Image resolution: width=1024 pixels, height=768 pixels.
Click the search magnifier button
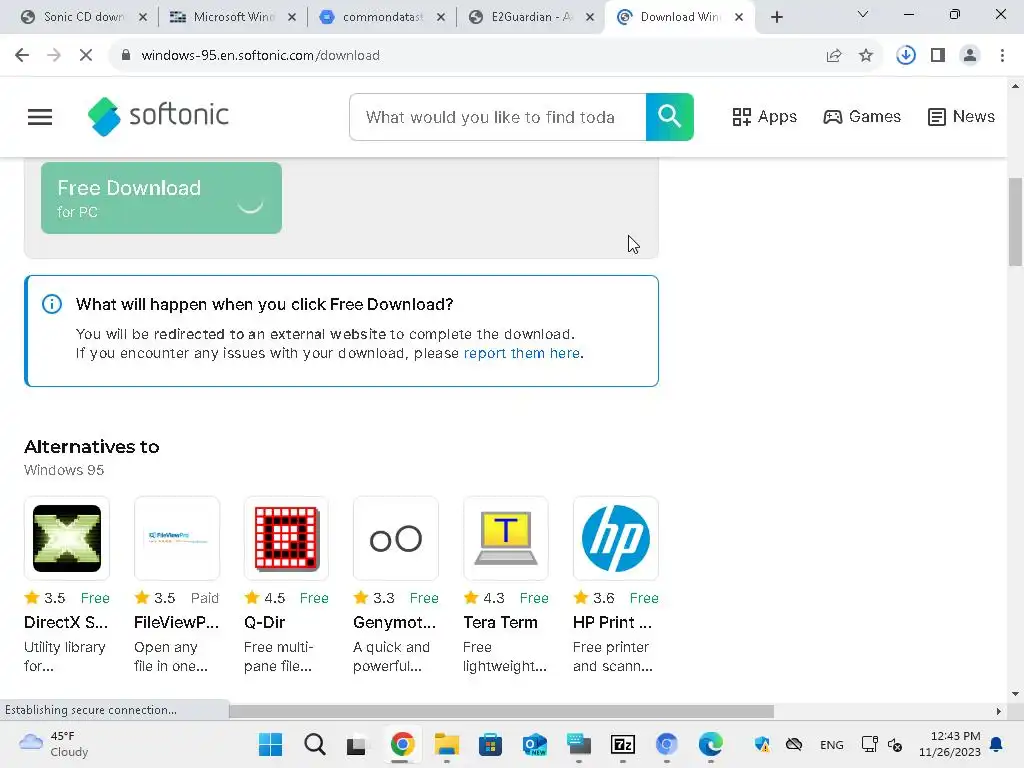669,117
